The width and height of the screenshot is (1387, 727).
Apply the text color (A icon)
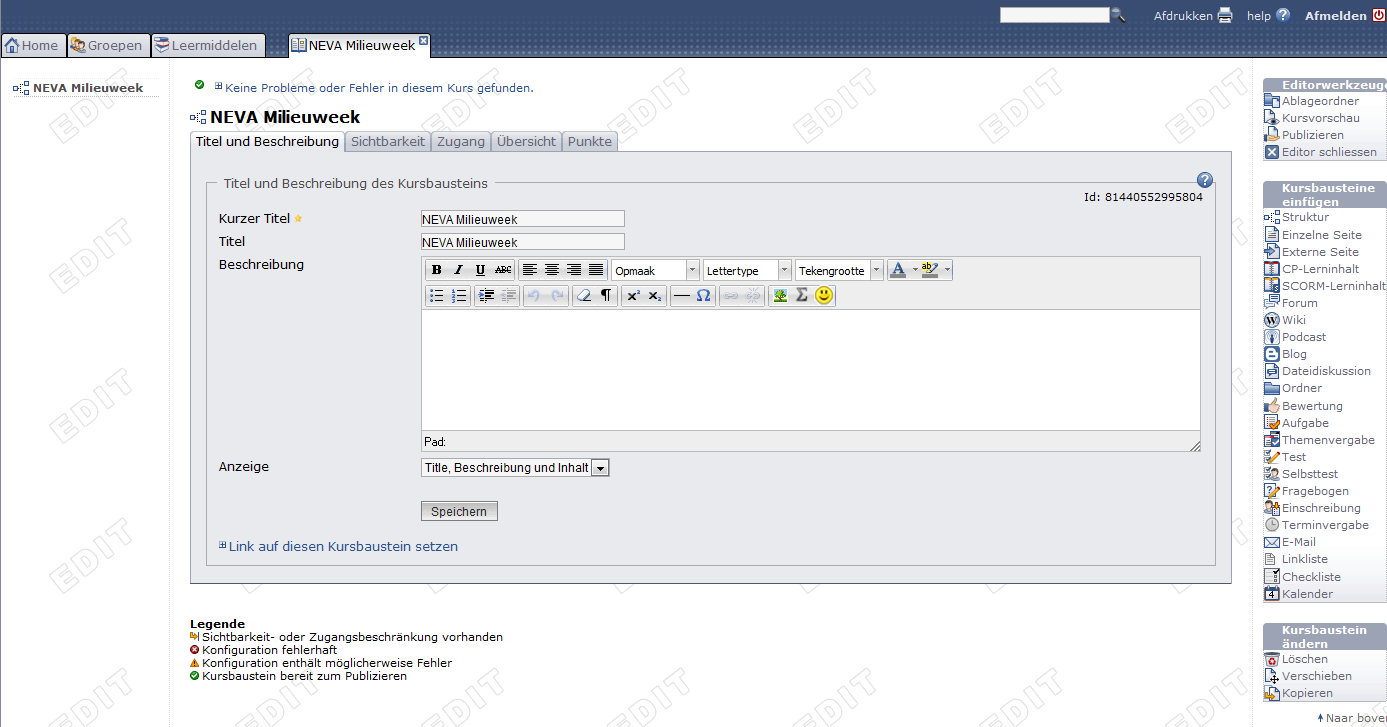click(x=898, y=270)
